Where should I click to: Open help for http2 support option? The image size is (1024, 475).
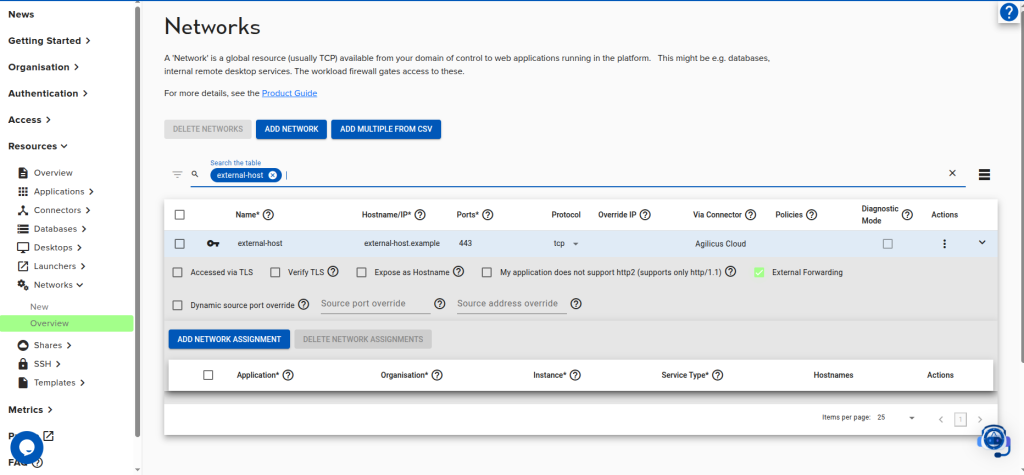(731, 272)
